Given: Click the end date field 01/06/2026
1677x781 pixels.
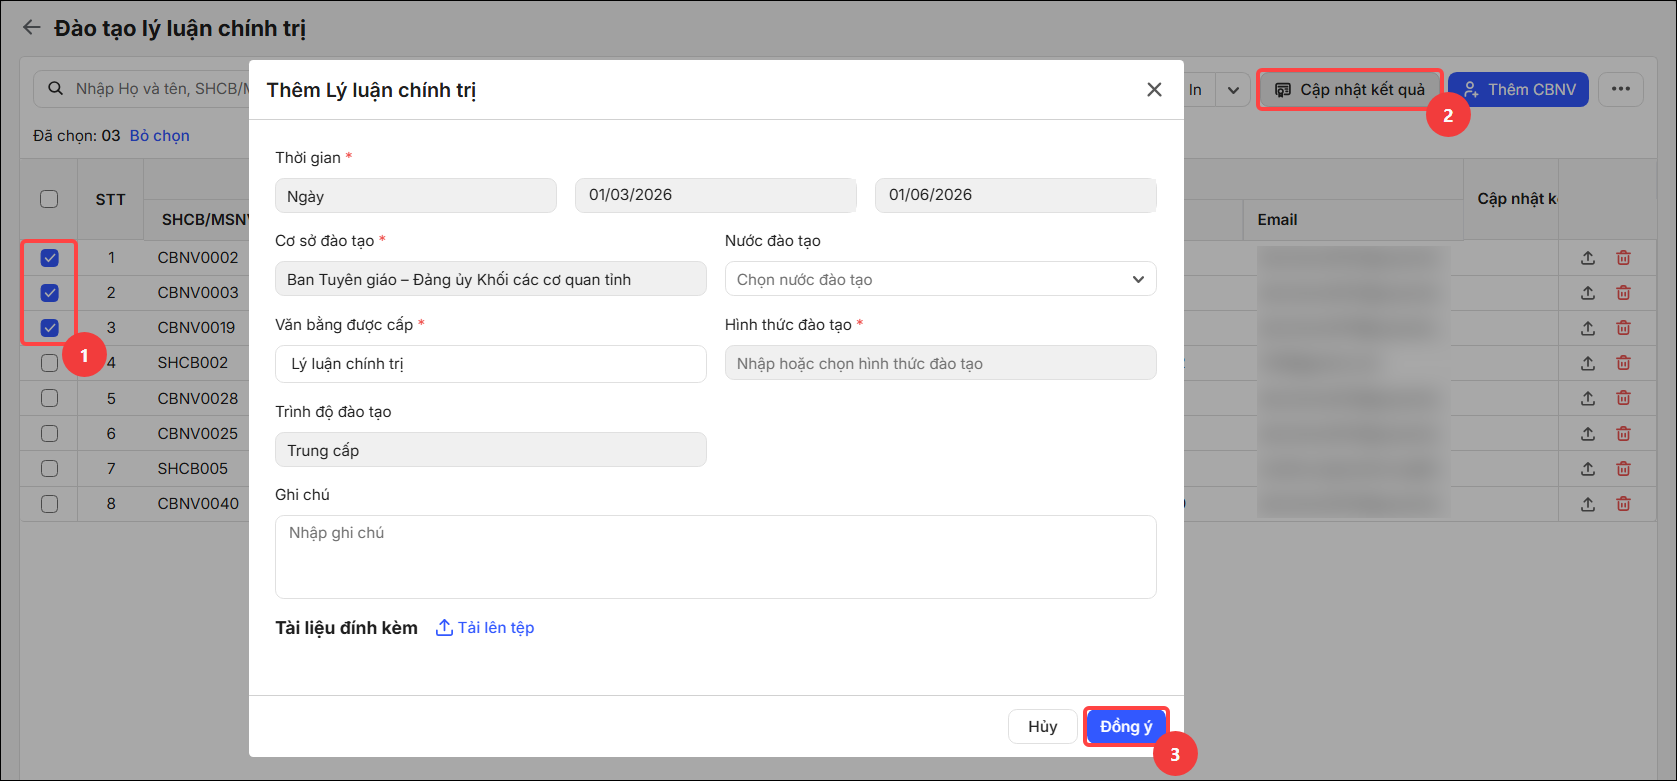Looking at the screenshot, I should tap(1016, 195).
